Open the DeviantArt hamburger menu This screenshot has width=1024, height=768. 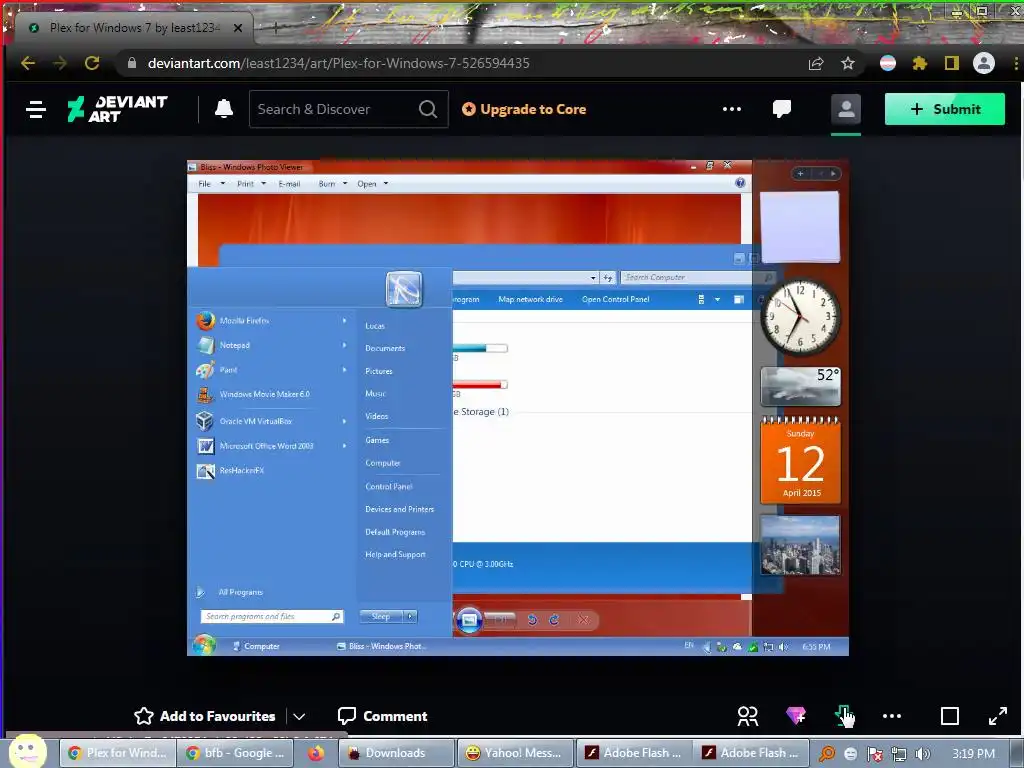coord(36,109)
